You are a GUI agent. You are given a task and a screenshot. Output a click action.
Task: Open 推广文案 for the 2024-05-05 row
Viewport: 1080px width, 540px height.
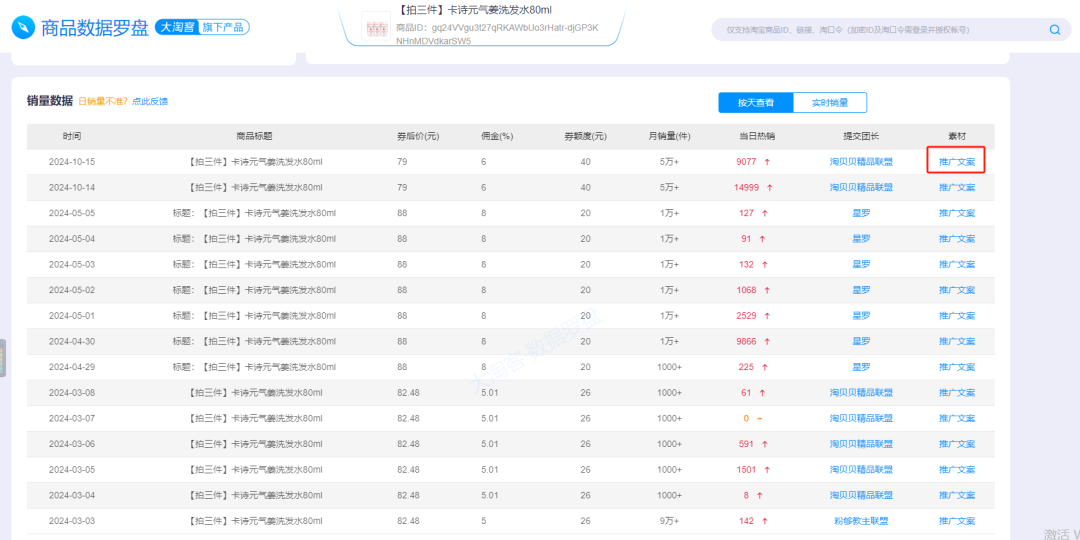click(957, 213)
